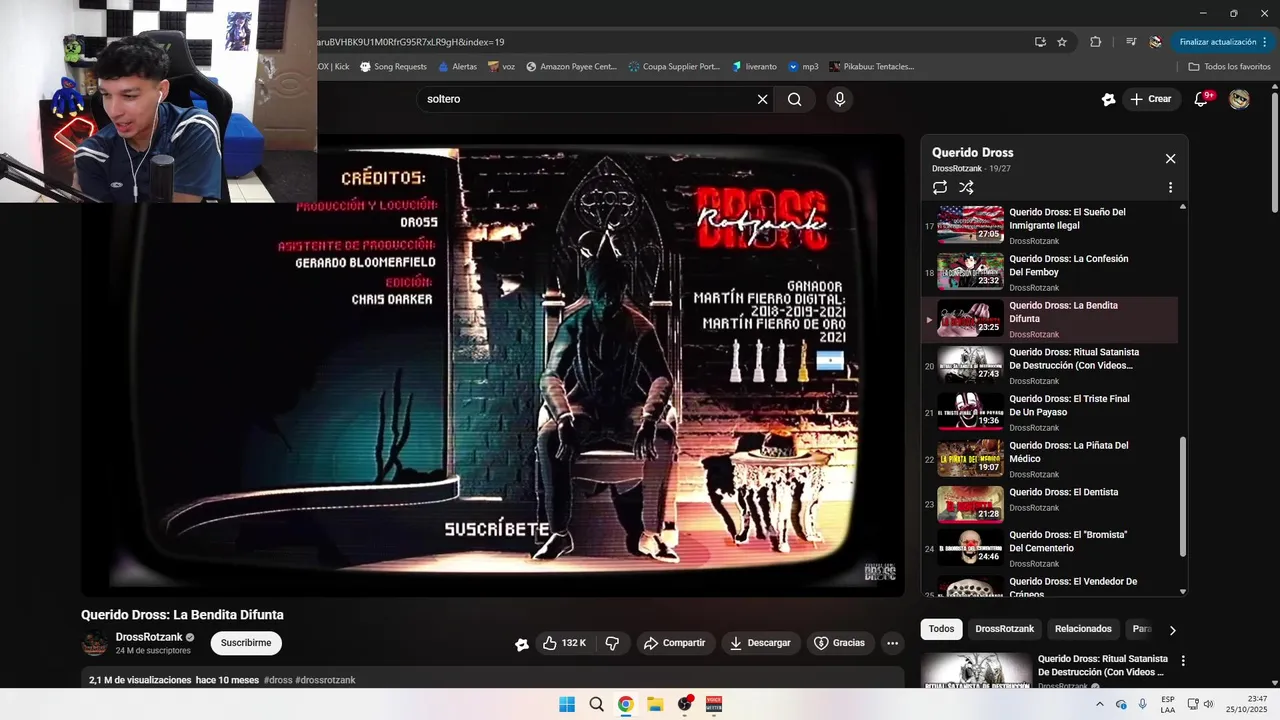Viewport: 1280px width, 720px height.
Task: Open the Windows Start menu
Action: [567, 704]
